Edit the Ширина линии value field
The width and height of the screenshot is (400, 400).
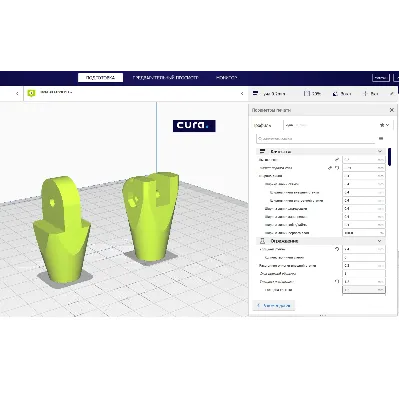click(x=364, y=176)
